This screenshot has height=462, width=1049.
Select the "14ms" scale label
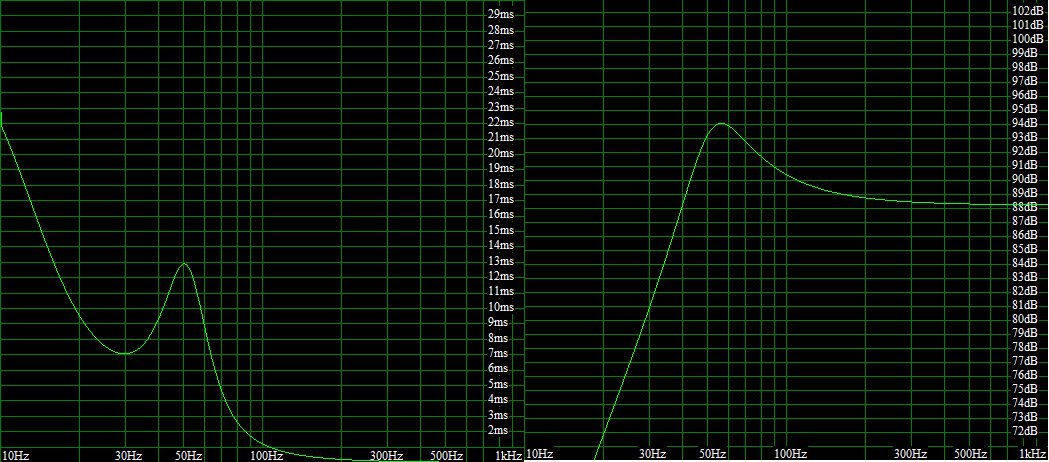click(x=501, y=245)
